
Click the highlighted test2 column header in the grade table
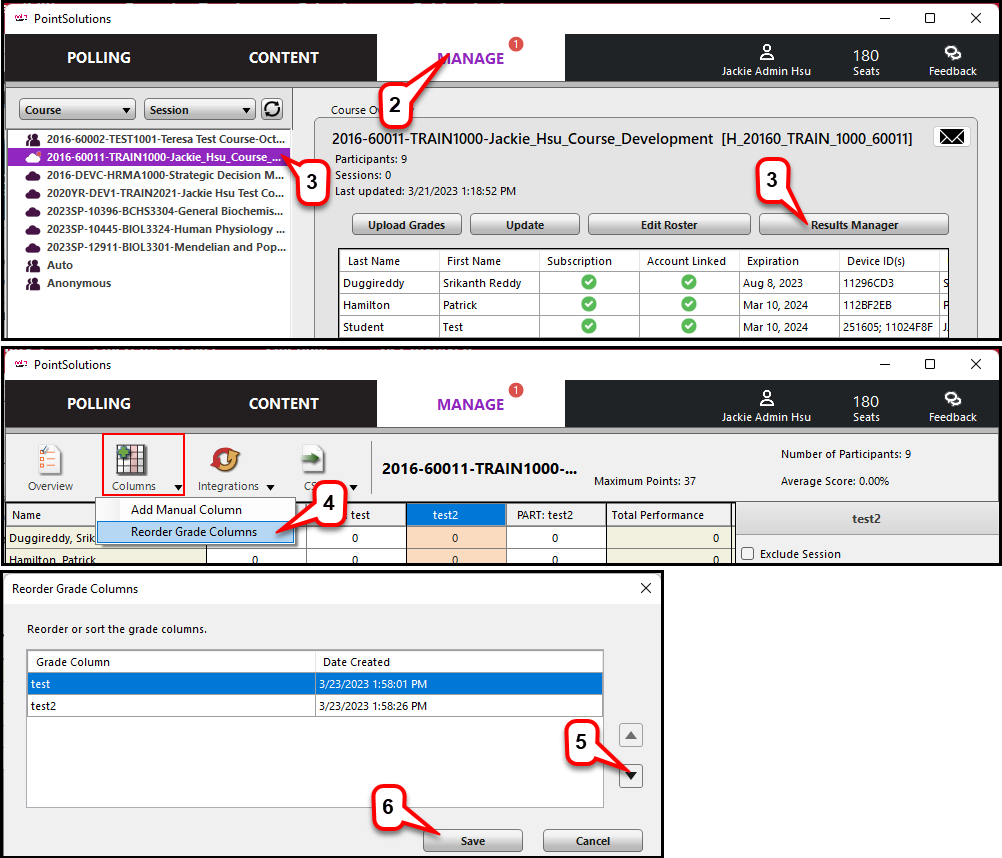pos(456,515)
